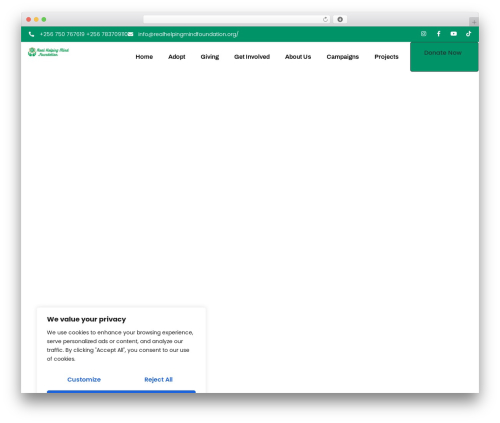Click the info@realhelpingmindfoundation.org email link

188,34
